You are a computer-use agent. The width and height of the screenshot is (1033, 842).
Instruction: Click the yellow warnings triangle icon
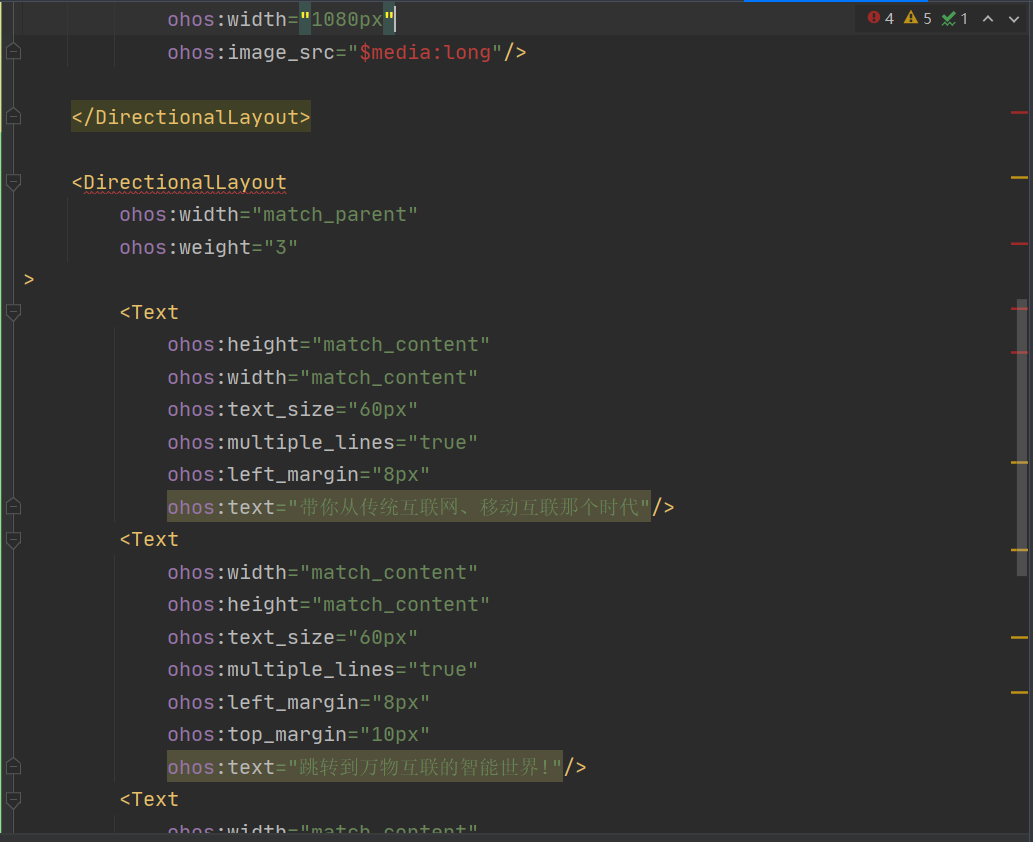[911, 18]
